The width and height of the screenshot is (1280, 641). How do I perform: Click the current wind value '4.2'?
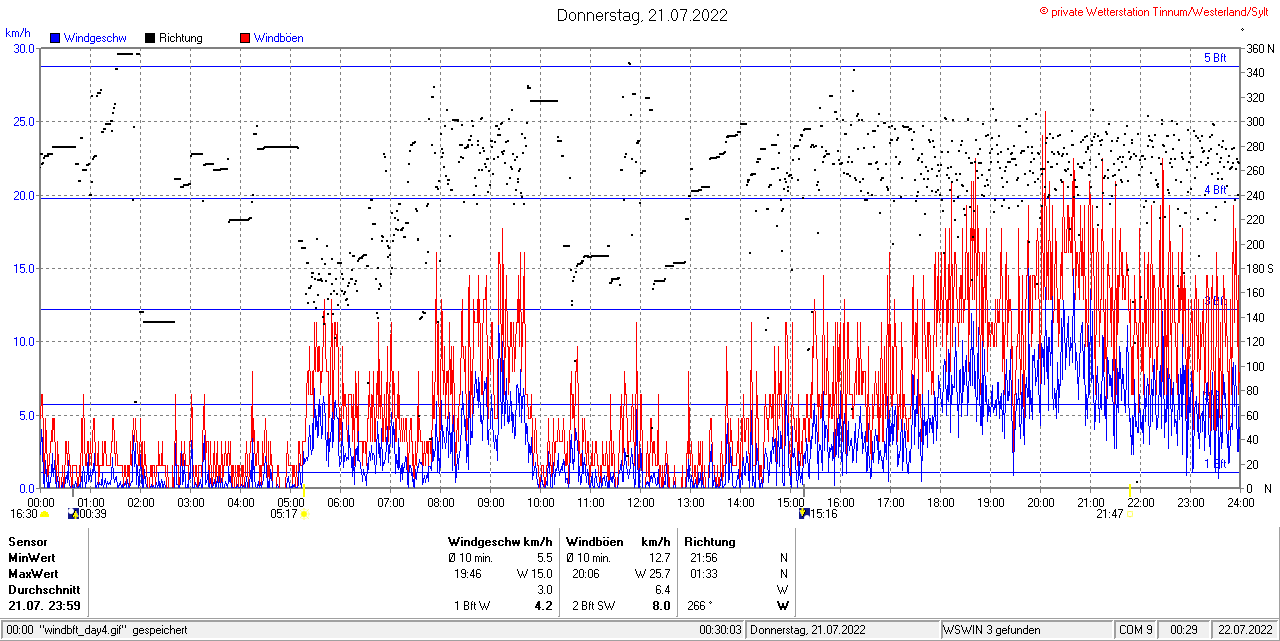point(543,606)
